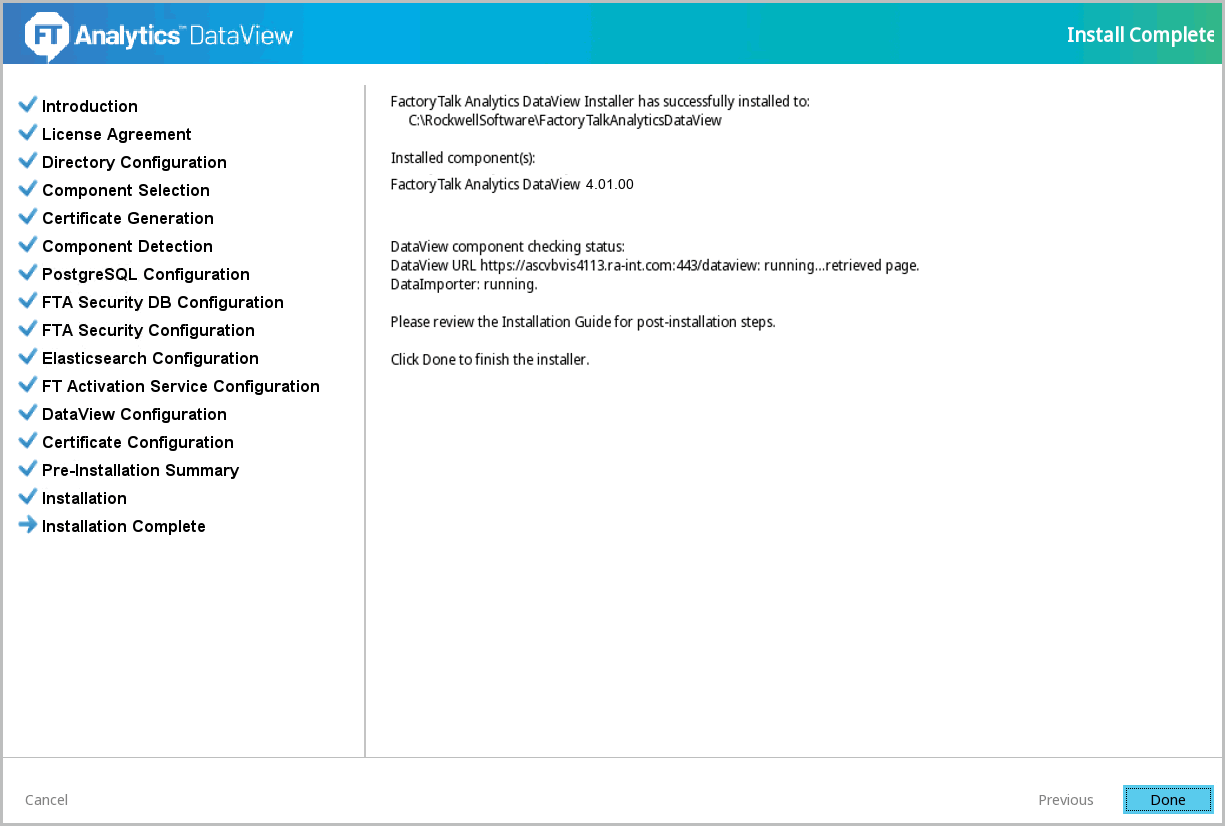Click the Previous button
This screenshot has width=1225, height=826.
pos(1066,800)
